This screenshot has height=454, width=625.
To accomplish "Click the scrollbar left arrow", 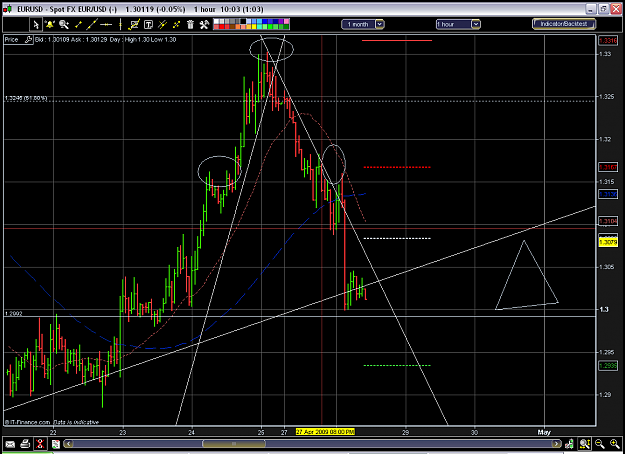I will [x=69, y=443].
